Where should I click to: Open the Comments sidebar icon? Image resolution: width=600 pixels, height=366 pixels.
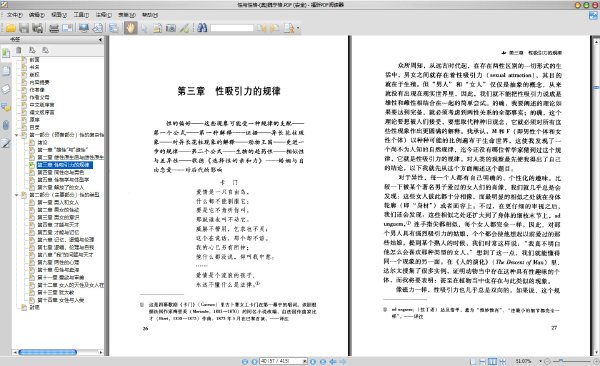pyautogui.click(x=6, y=107)
